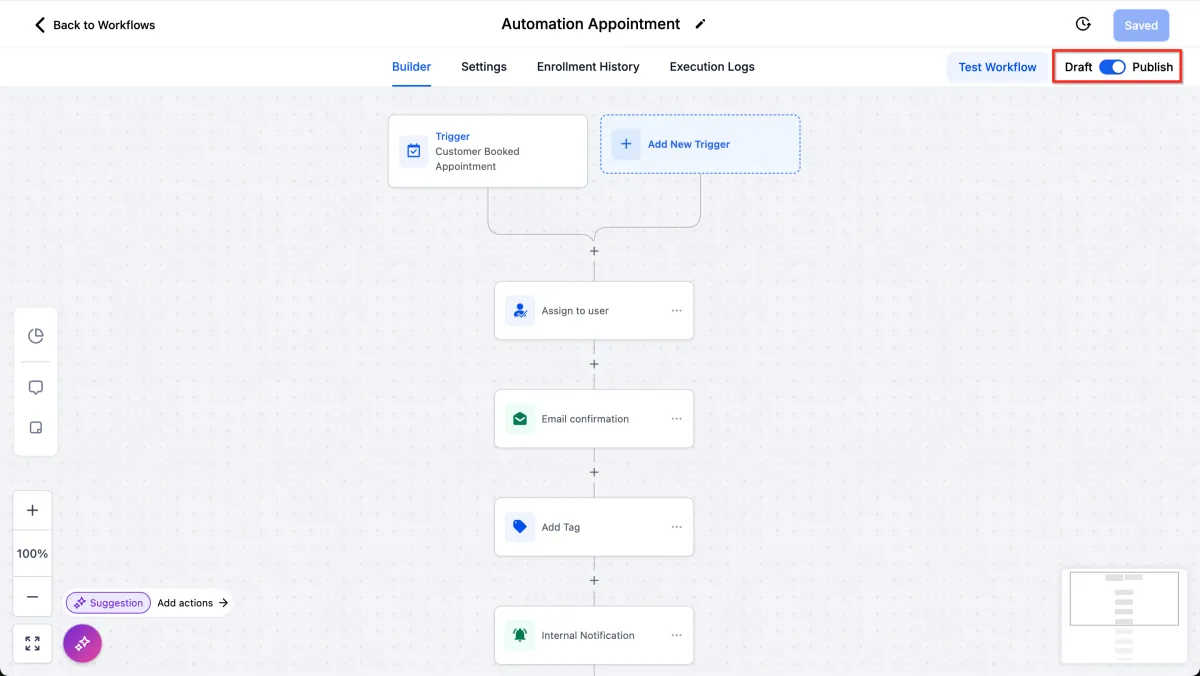This screenshot has width=1200, height=676.
Task: Open the purple AI assistant button
Action: (83, 643)
